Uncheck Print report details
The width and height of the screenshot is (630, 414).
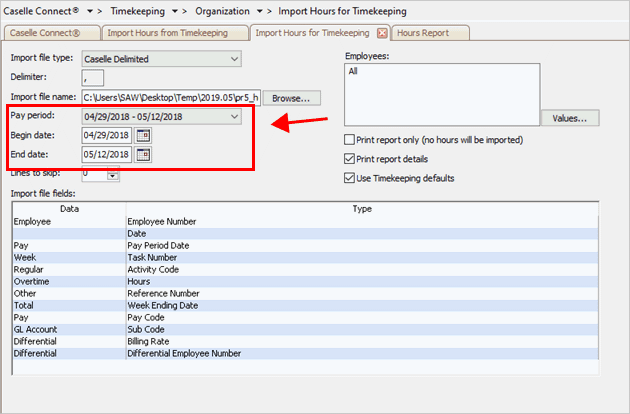pos(349,159)
